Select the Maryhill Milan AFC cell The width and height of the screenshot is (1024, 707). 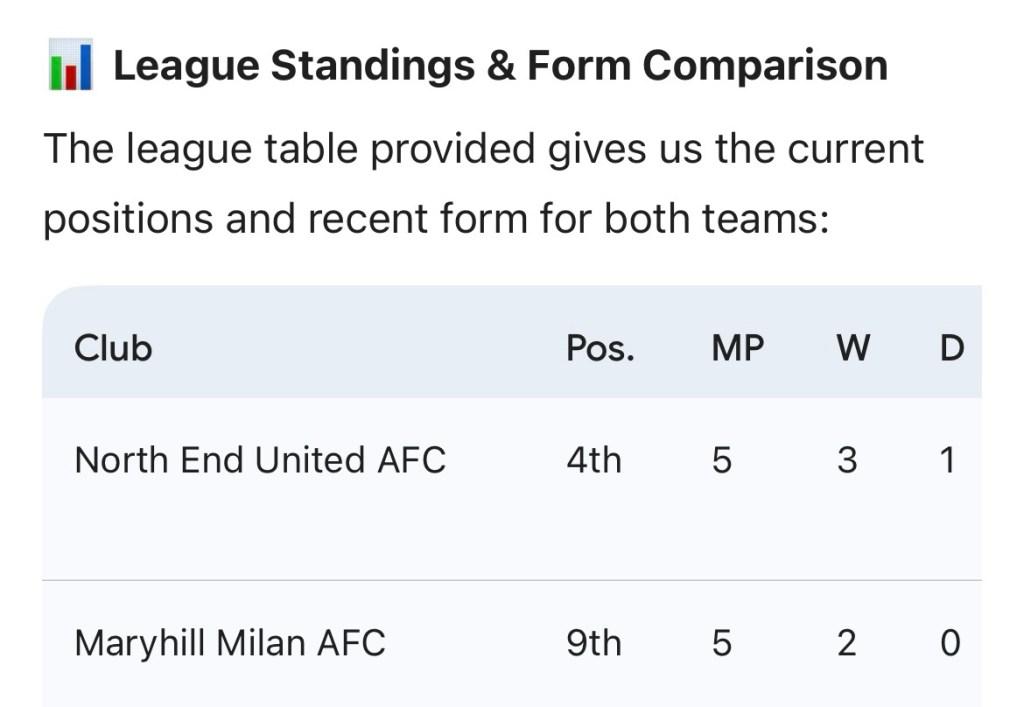click(x=230, y=643)
